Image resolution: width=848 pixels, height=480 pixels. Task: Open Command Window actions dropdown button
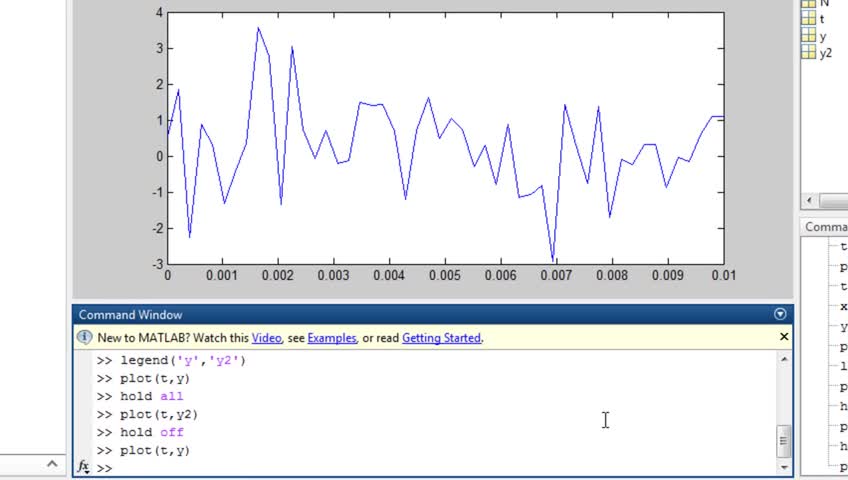point(780,314)
